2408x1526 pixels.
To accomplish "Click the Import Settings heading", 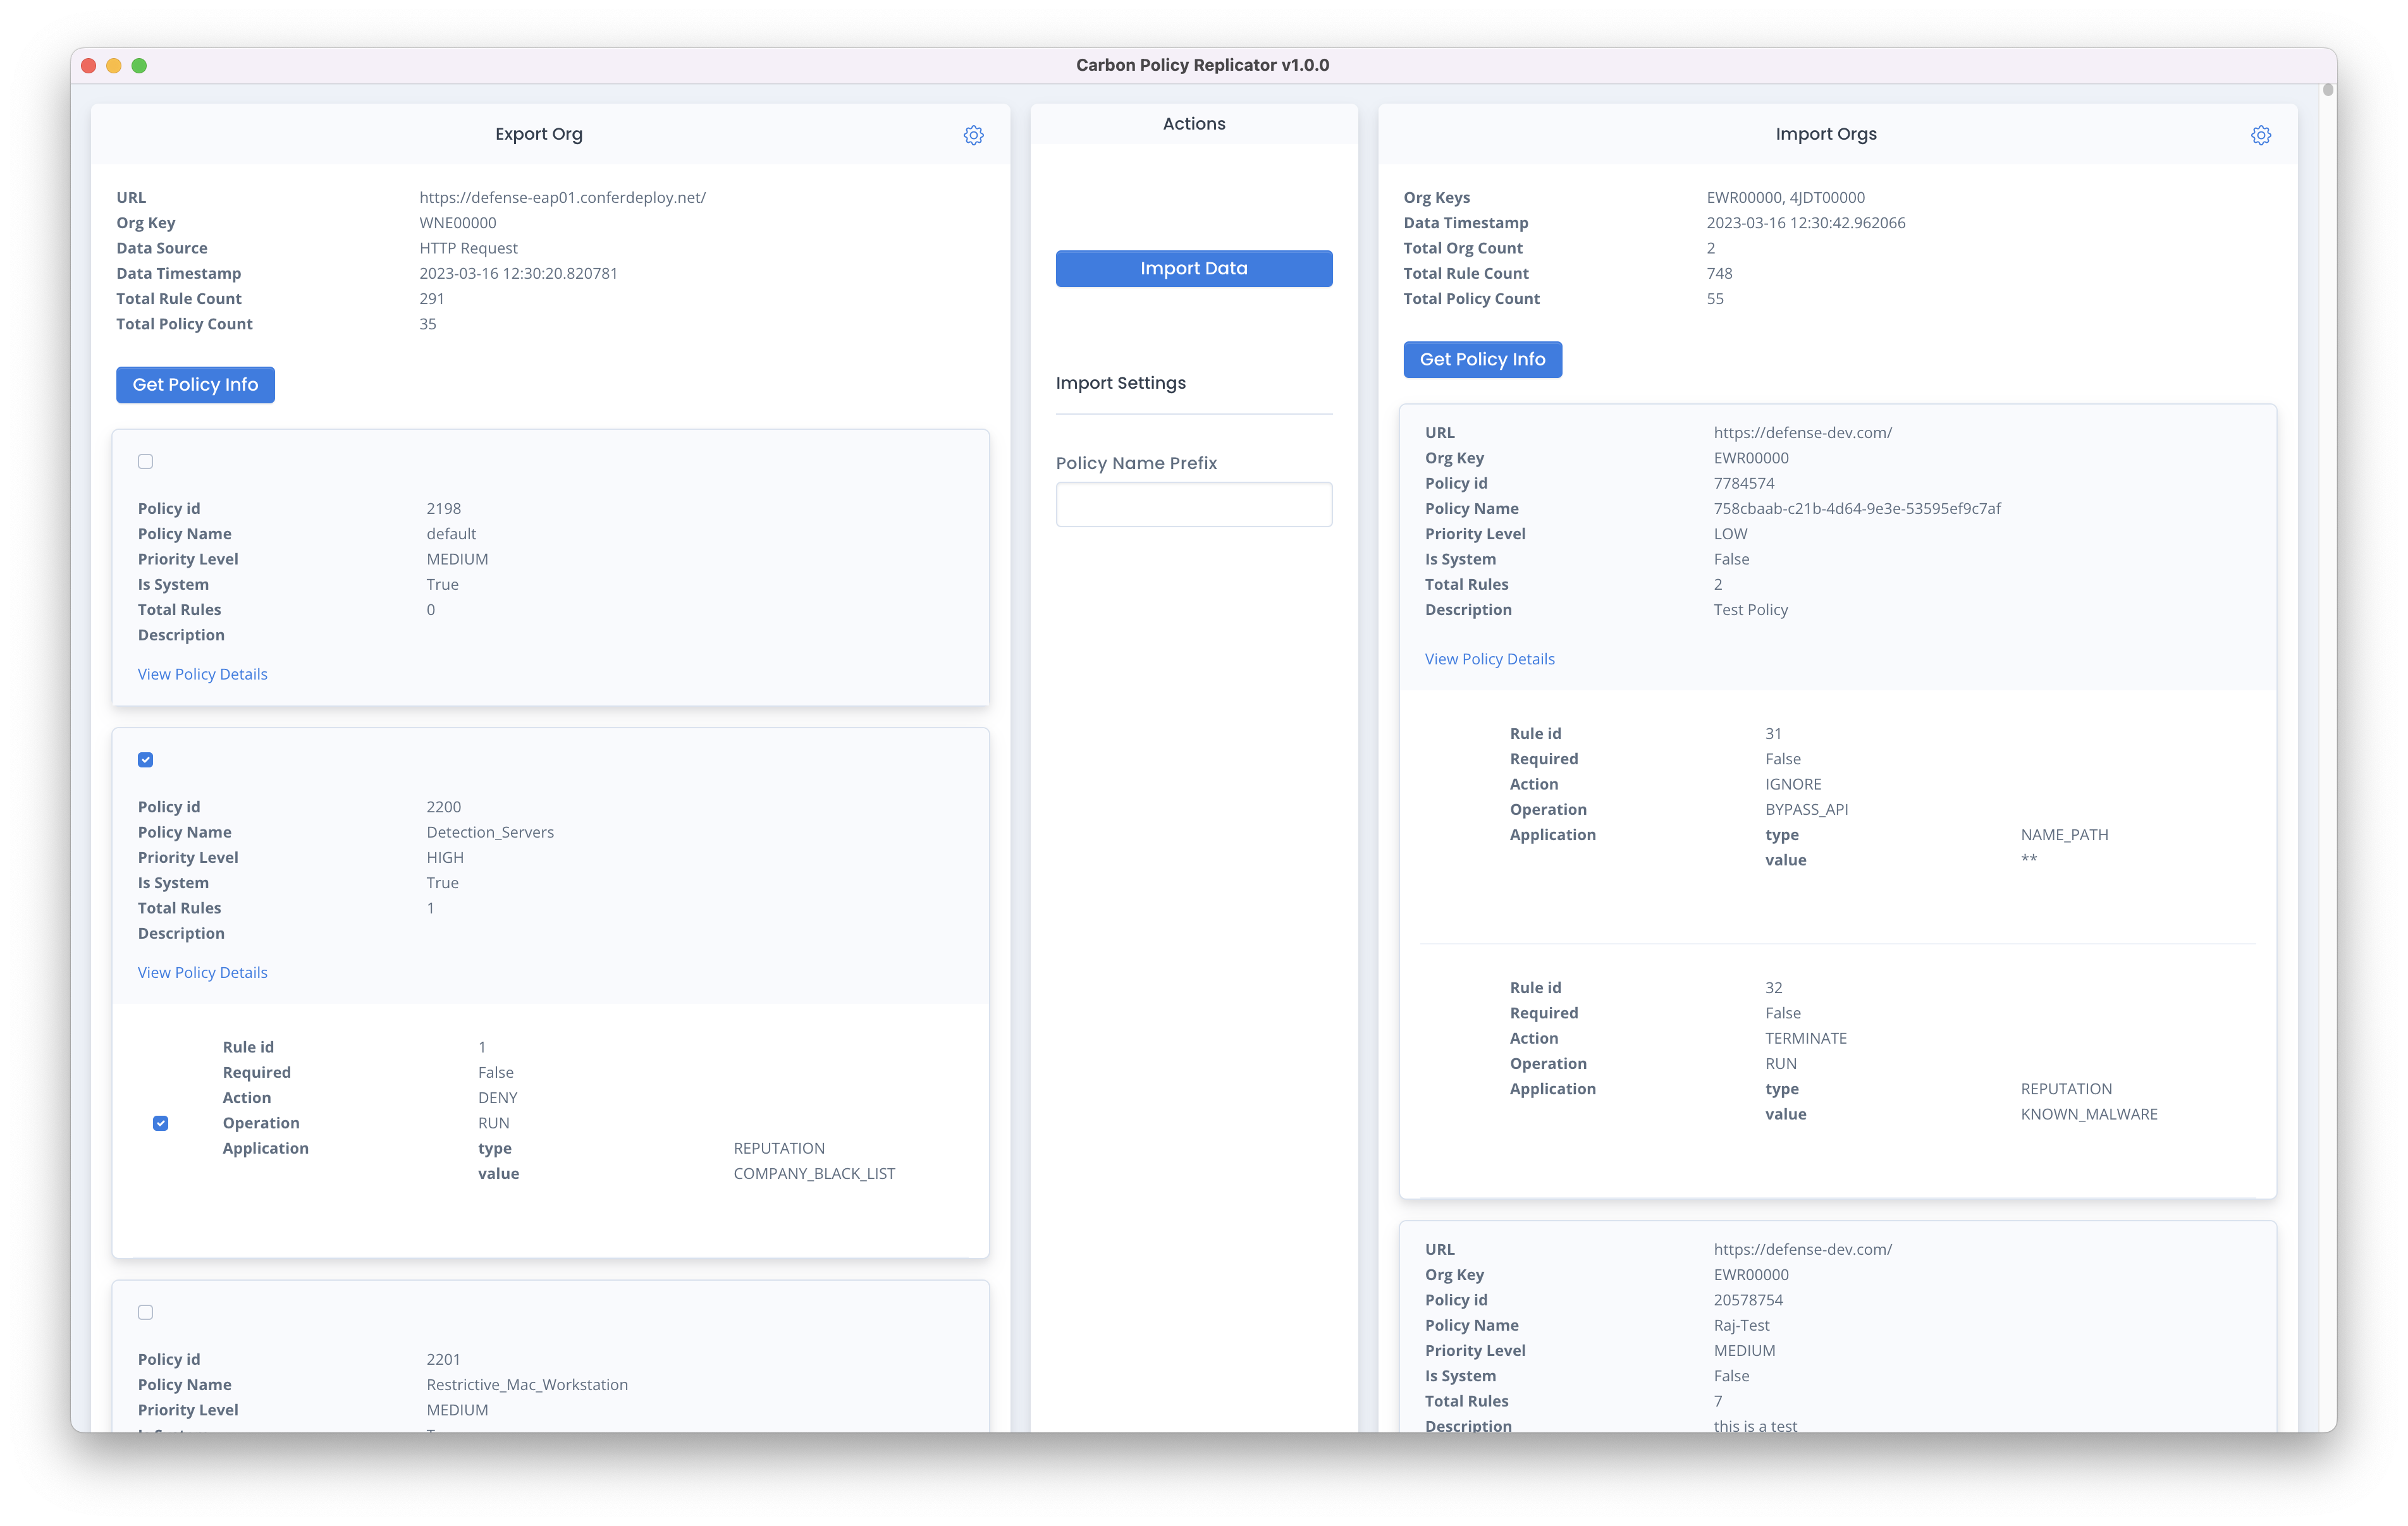I will tap(1120, 383).
